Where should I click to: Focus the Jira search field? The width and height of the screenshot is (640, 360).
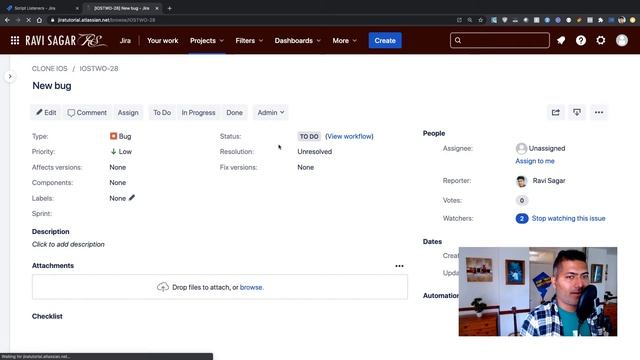(x=500, y=40)
